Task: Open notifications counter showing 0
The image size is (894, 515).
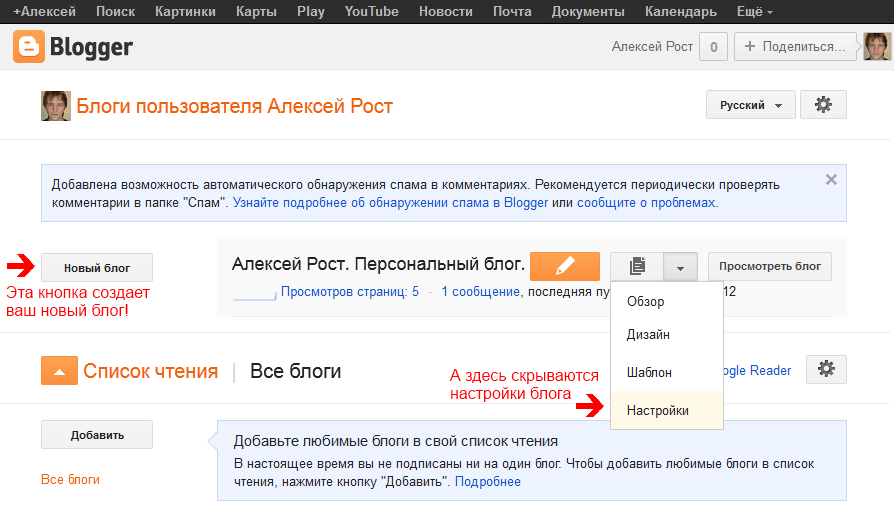Action: point(713,47)
